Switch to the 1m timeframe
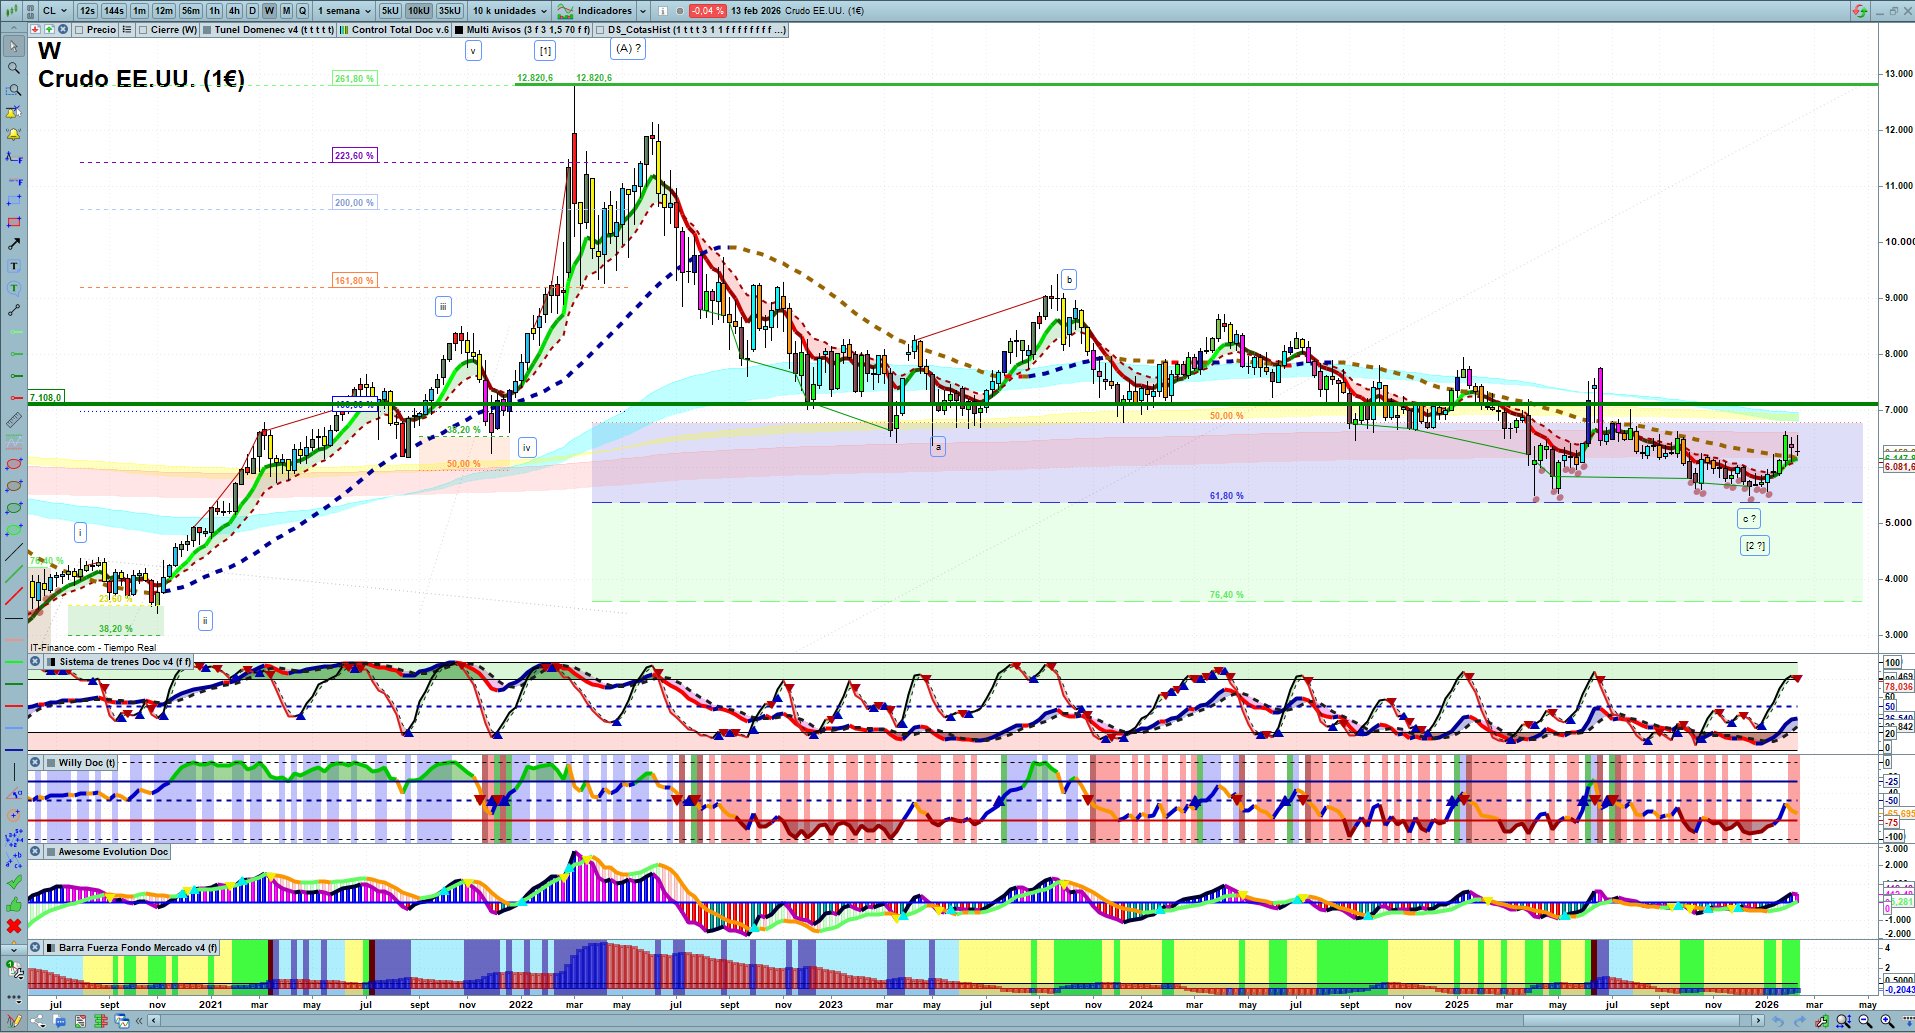The height and width of the screenshot is (1033, 1915). tap(139, 11)
